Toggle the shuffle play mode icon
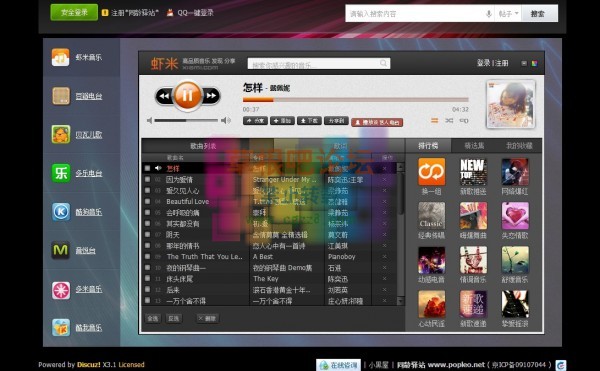This screenshot has width=600, height=371. click(449, 120)
